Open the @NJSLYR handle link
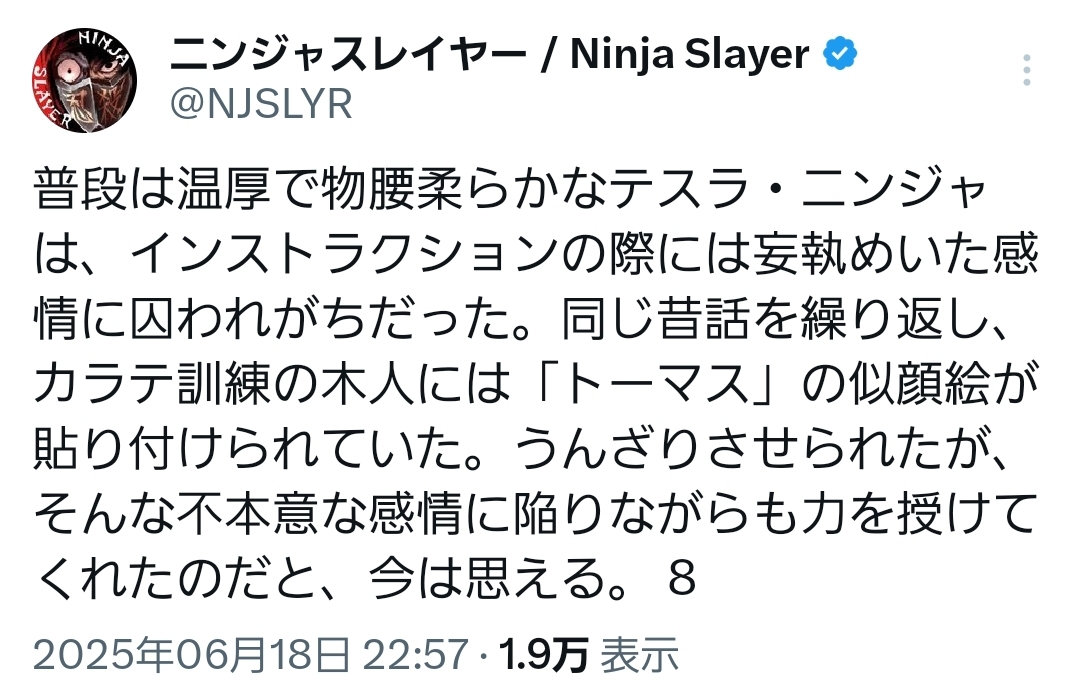Image resolution: width=1080 pixels, height=695 pixels. [262, 104]
